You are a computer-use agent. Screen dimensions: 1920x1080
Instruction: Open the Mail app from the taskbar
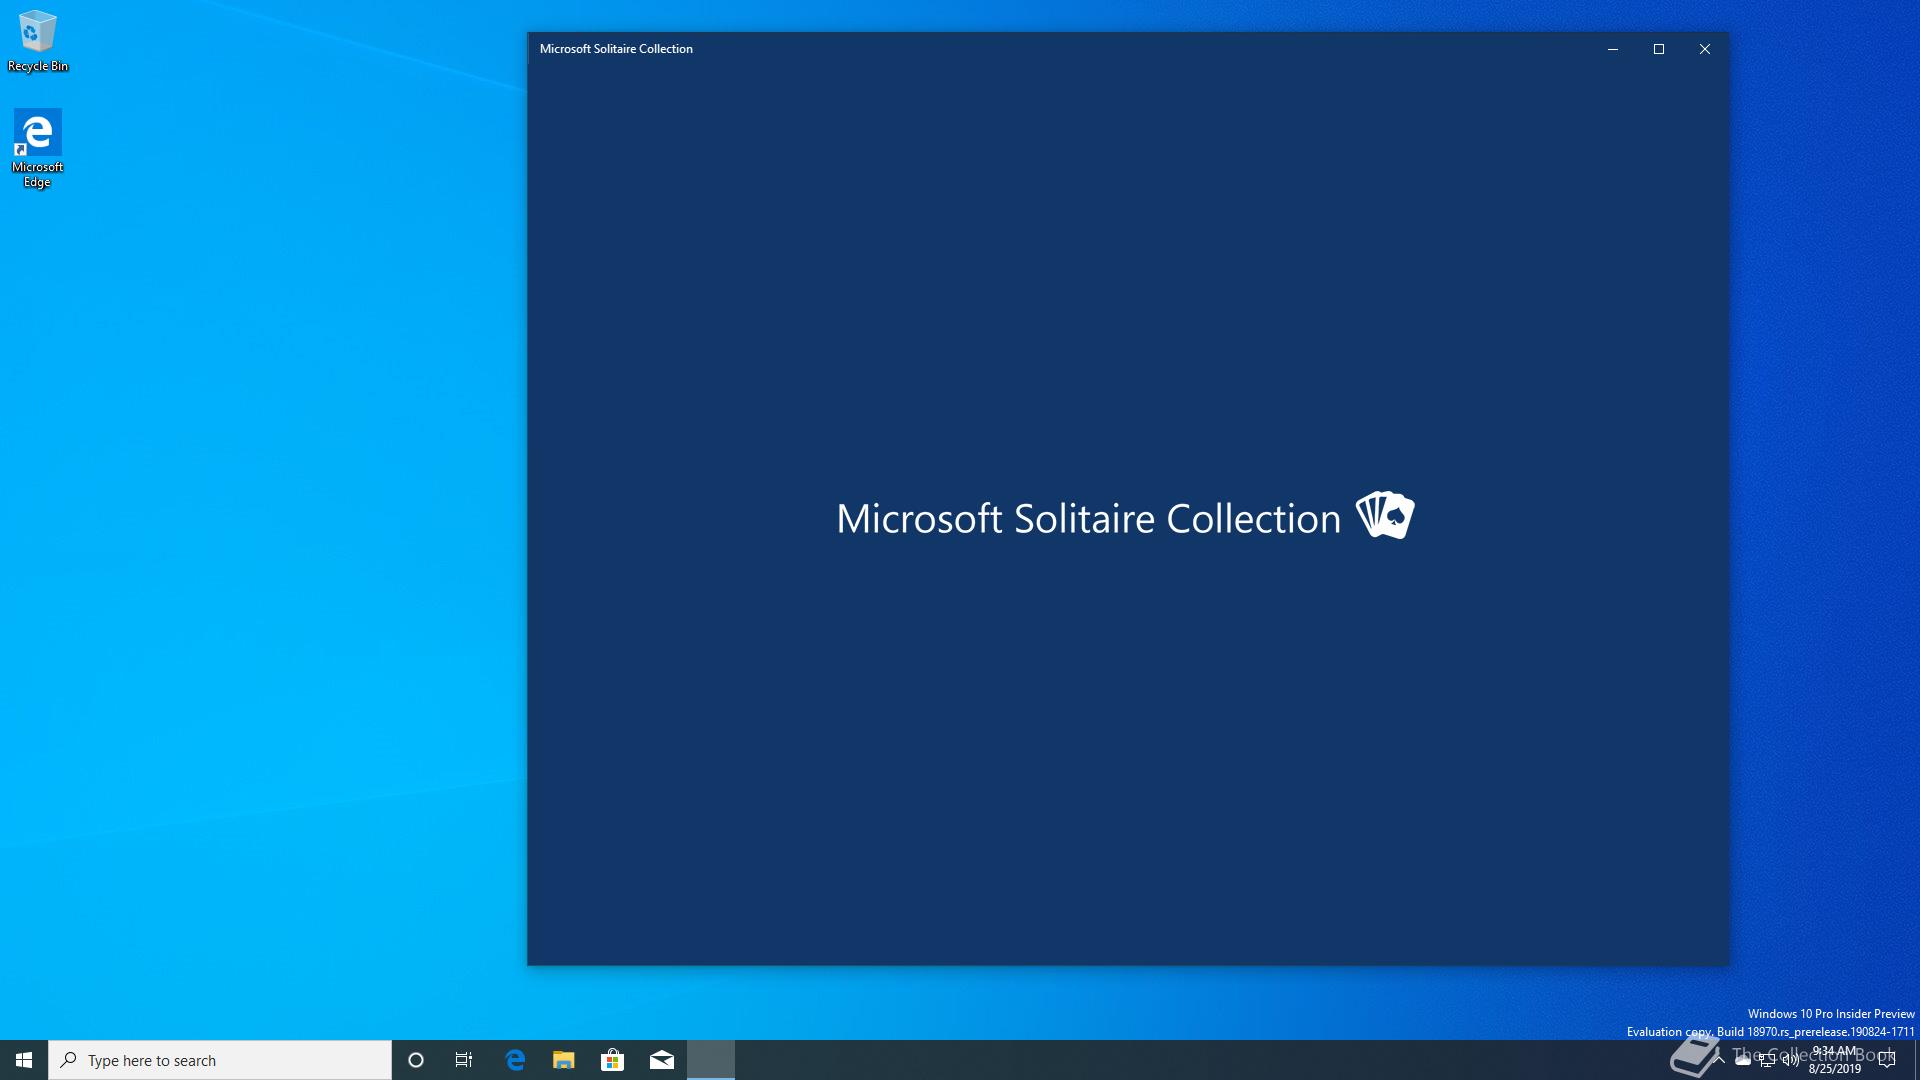[662, 1060]
